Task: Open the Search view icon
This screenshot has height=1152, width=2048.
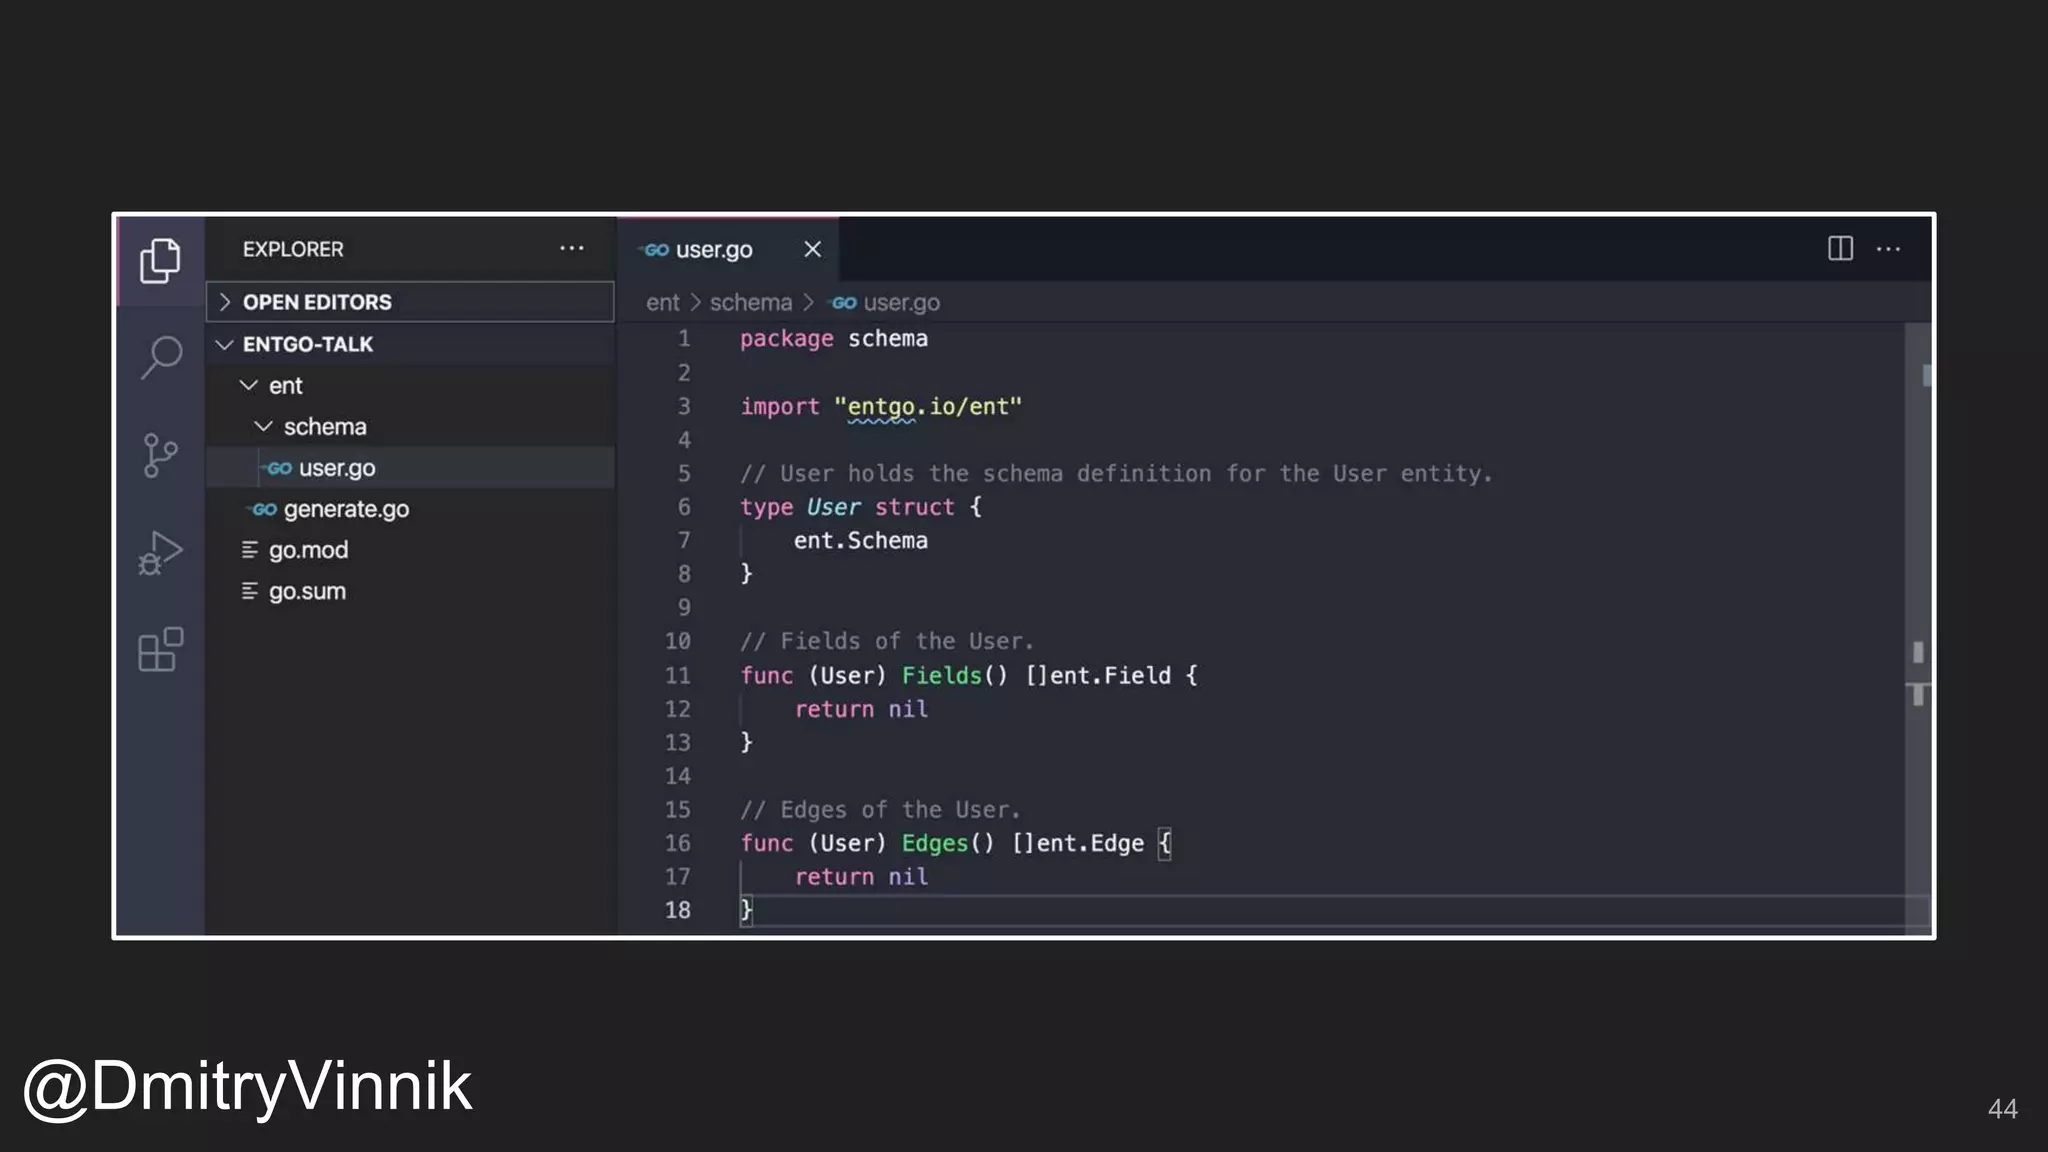Action: [x=161, y=357]
